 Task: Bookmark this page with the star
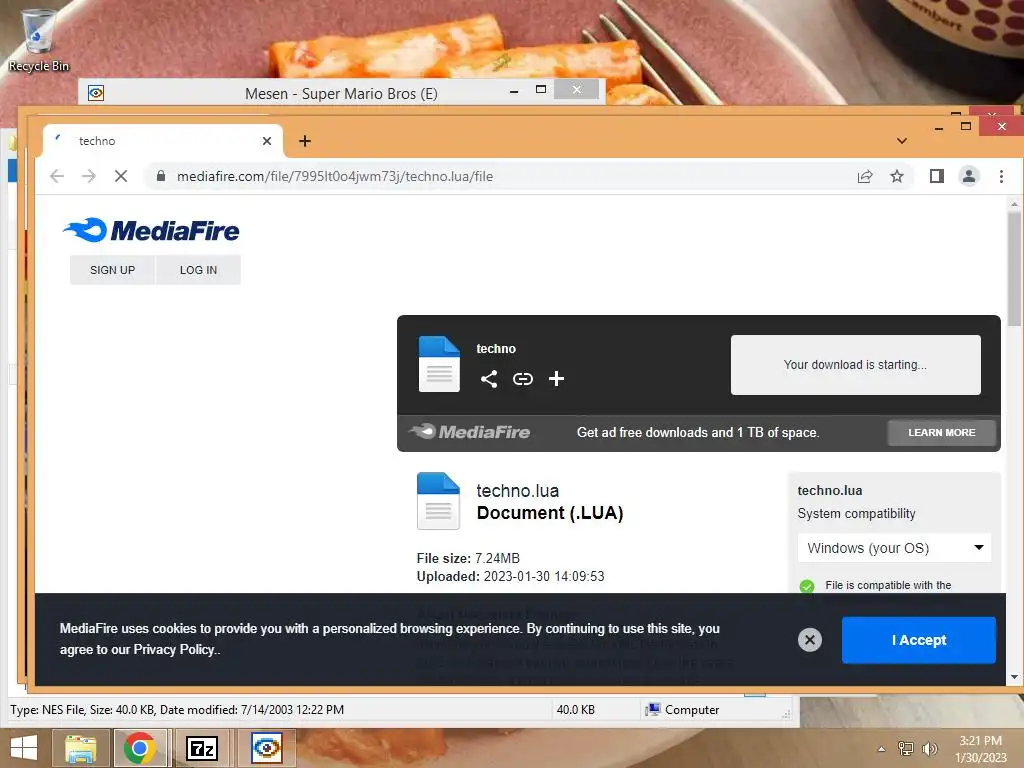pyautogui.click(x=897, y=176)
